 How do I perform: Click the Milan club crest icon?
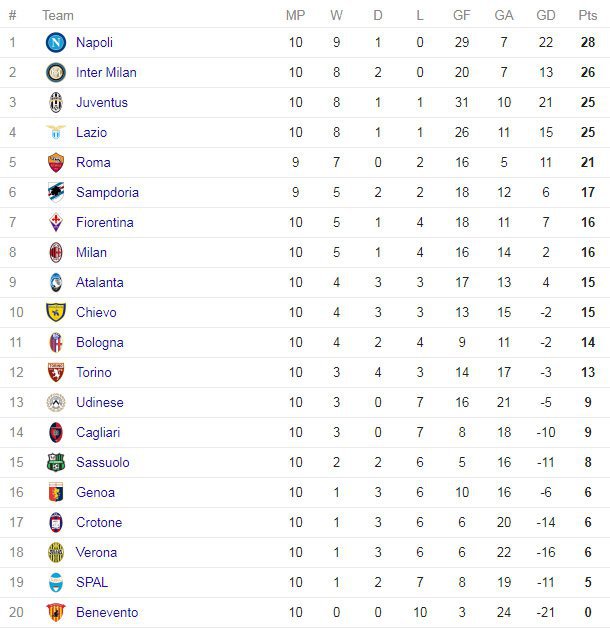(55, 252)
